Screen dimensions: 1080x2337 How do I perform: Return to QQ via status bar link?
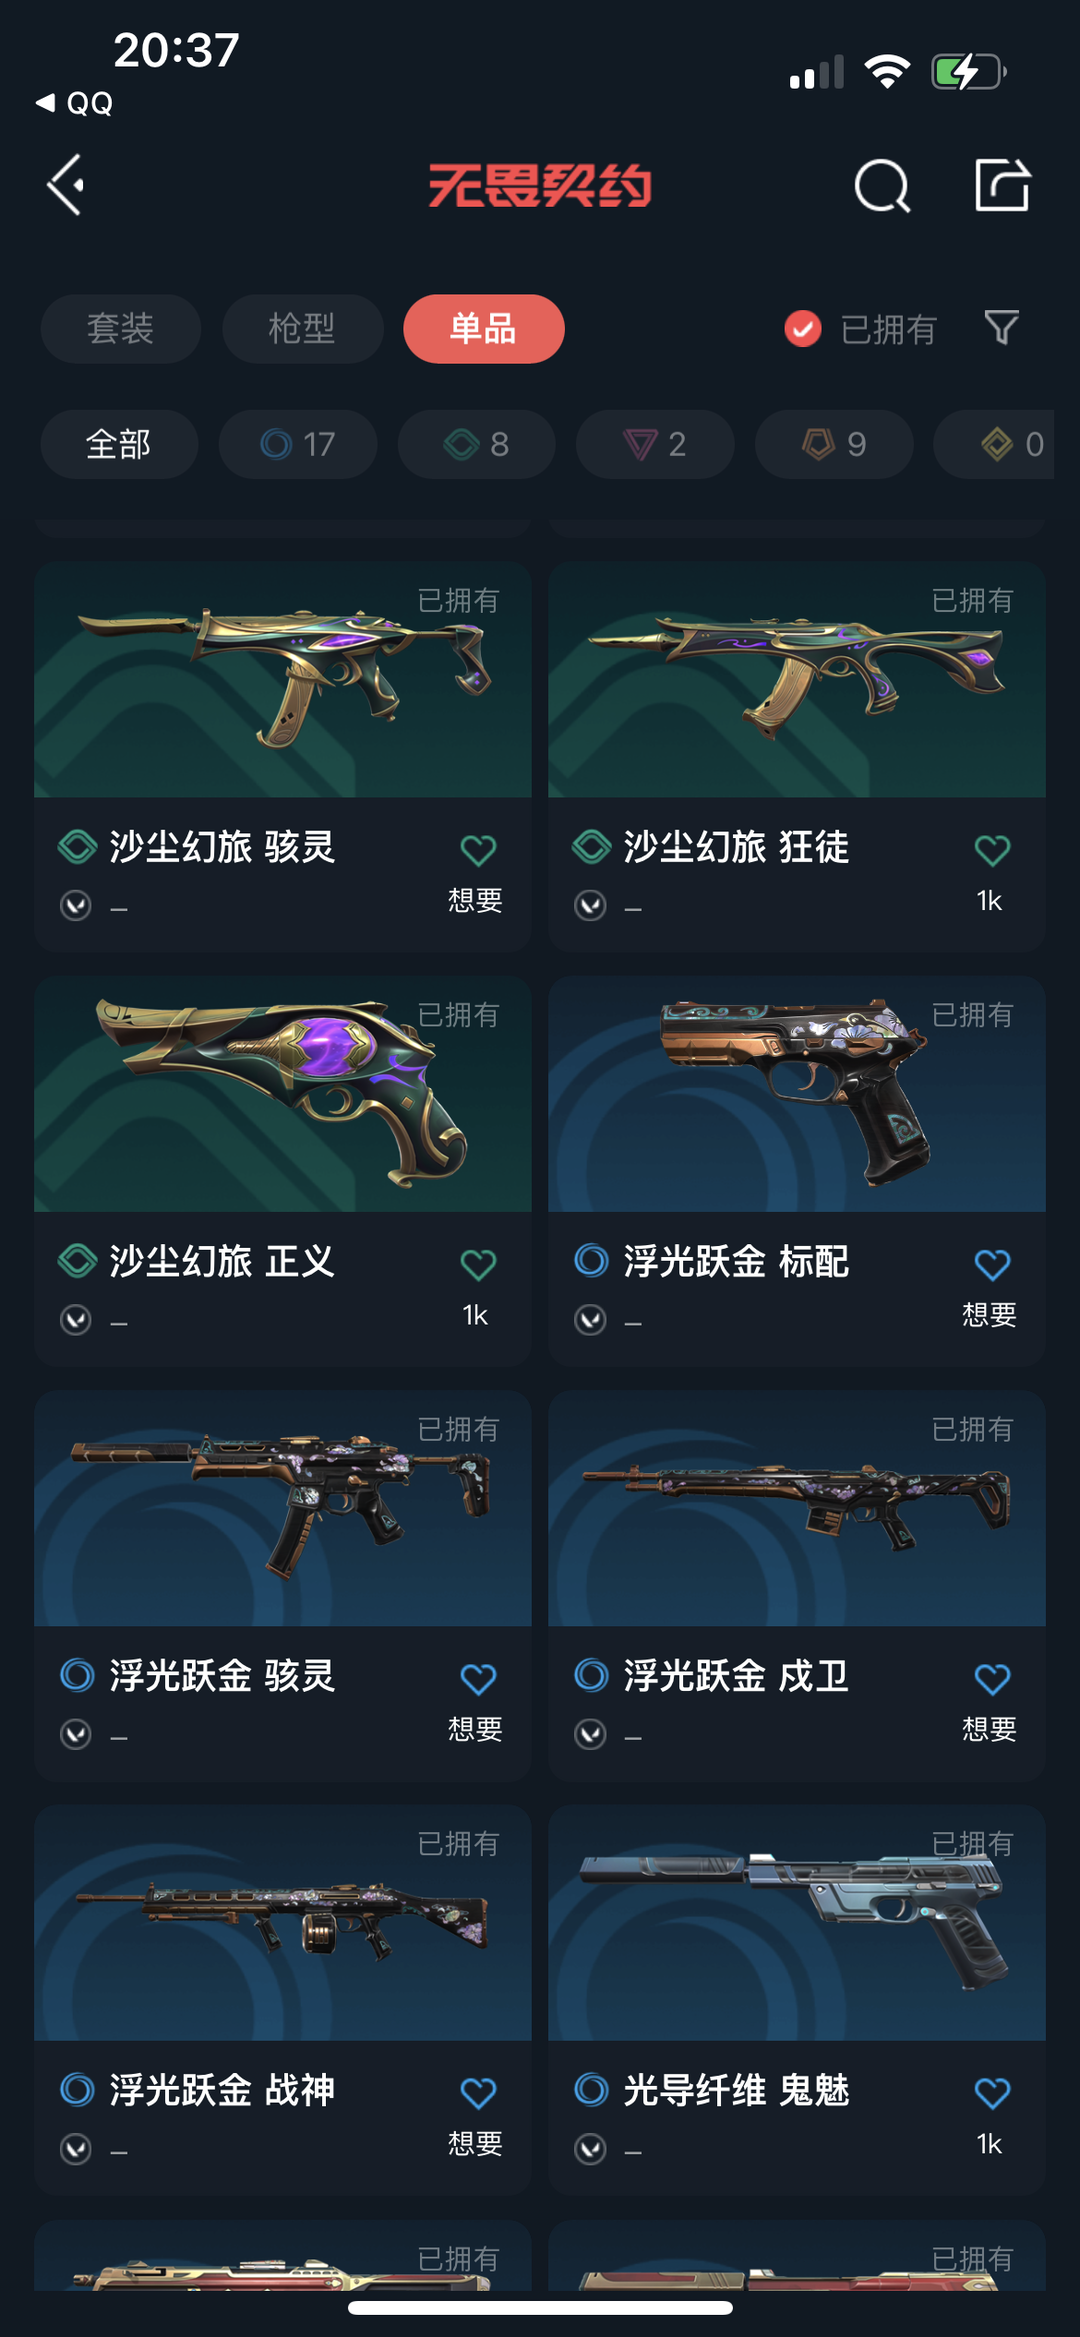click(x=75, y=103)
